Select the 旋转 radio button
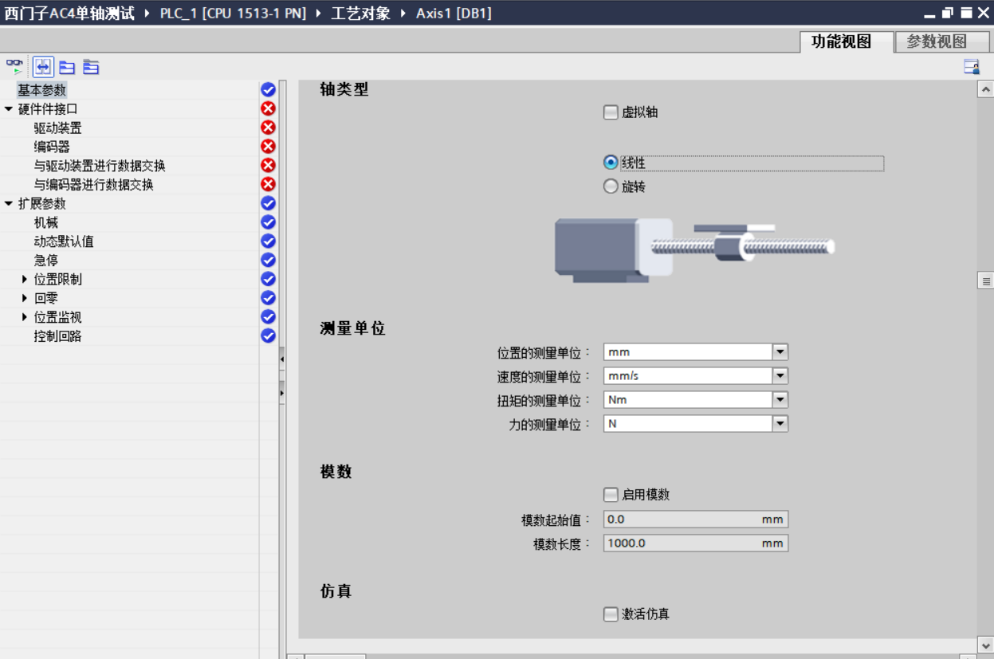This screenshot has height=659, width=994. point(611,186)
